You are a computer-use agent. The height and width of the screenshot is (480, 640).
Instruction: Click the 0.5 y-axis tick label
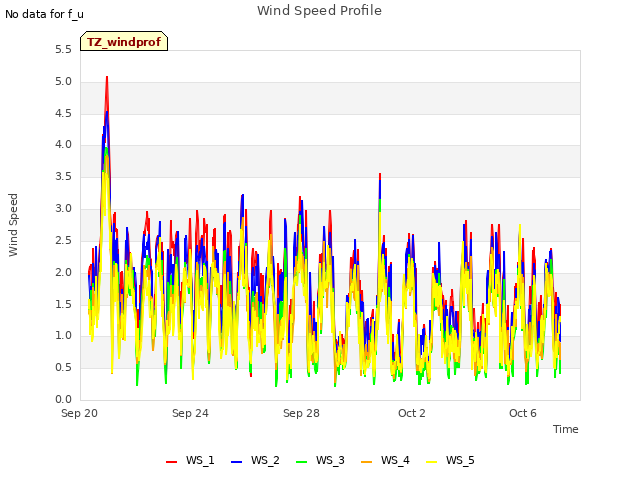[x=63, y=367]
